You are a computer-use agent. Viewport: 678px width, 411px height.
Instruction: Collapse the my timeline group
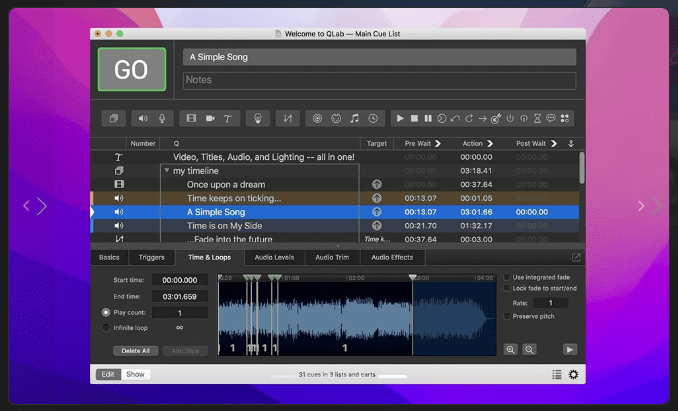[x=166, y=171]
